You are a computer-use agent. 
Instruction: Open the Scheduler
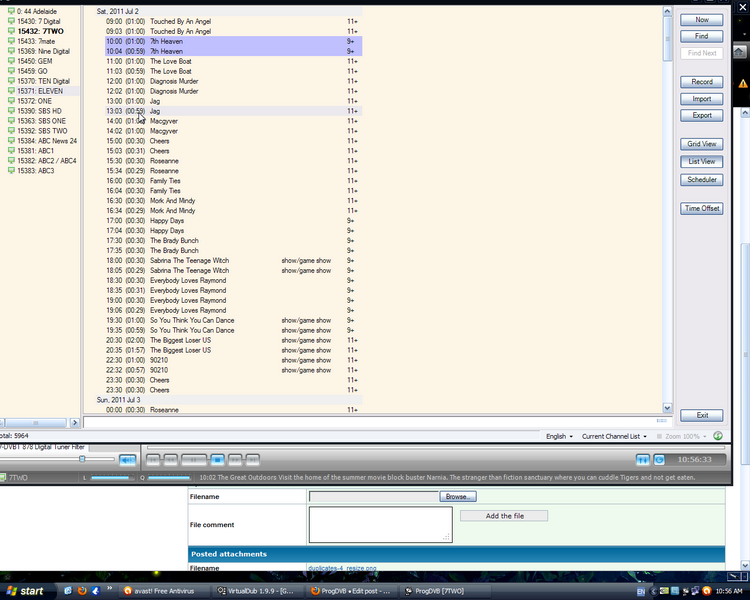[701, 180]
